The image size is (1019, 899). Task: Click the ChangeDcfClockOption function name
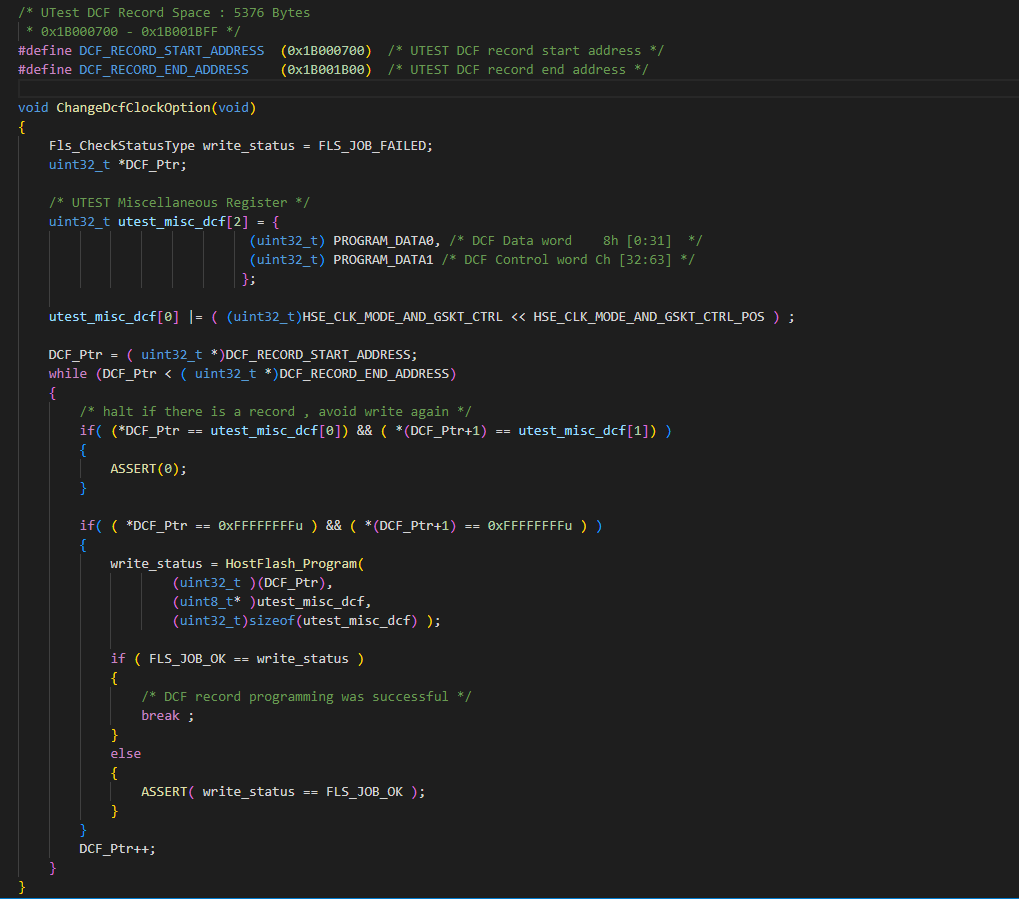pyautogui.click(x=135, y=107)
